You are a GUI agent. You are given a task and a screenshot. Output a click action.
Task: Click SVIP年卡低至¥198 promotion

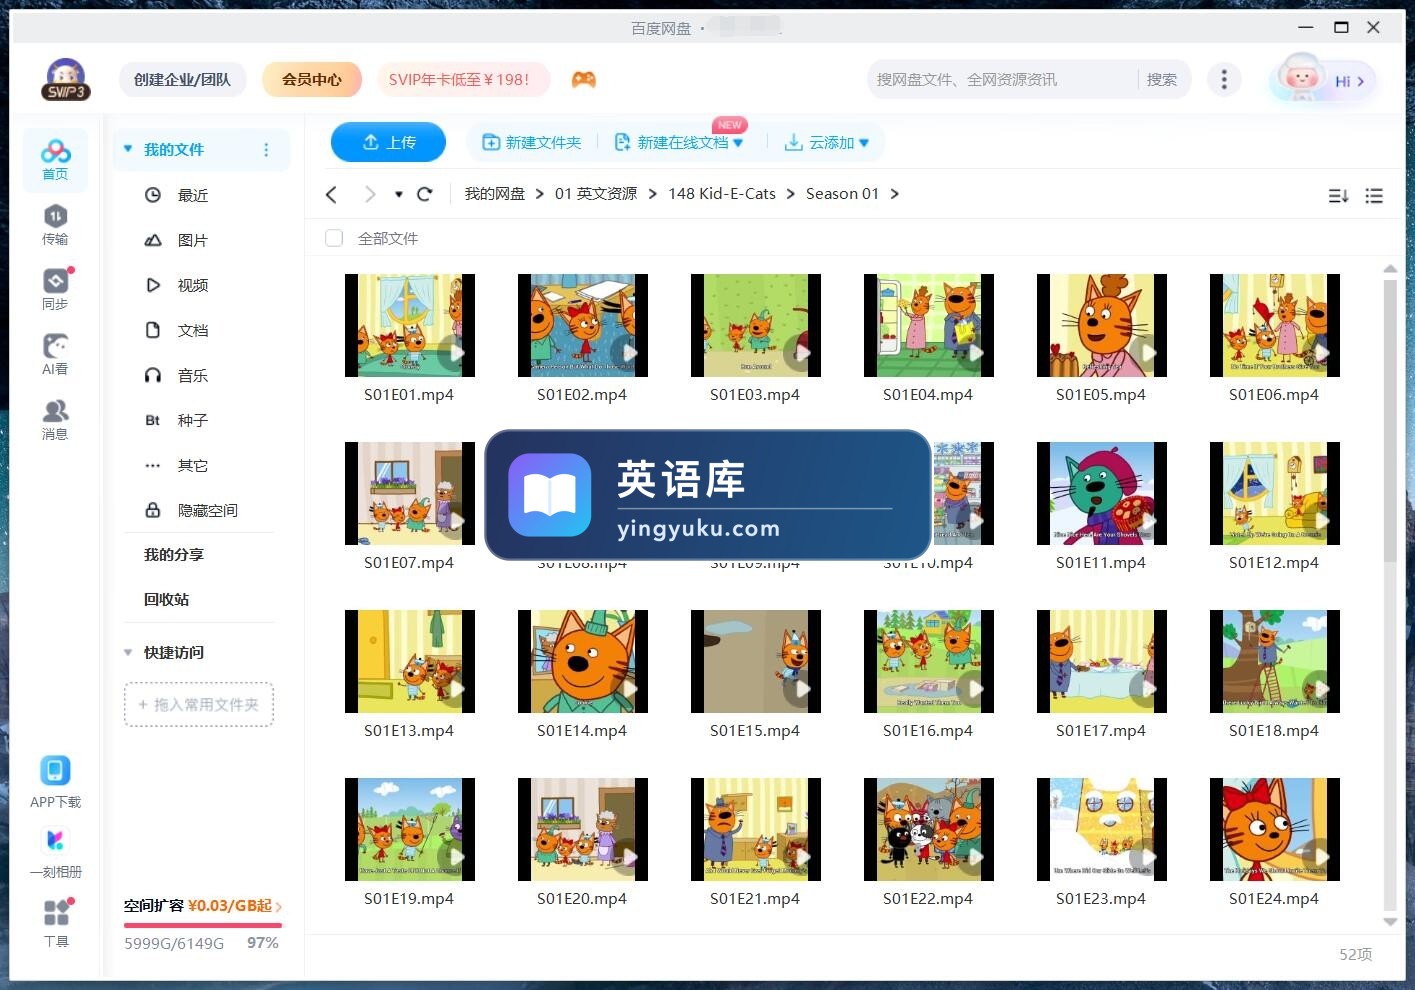(464, 79)
